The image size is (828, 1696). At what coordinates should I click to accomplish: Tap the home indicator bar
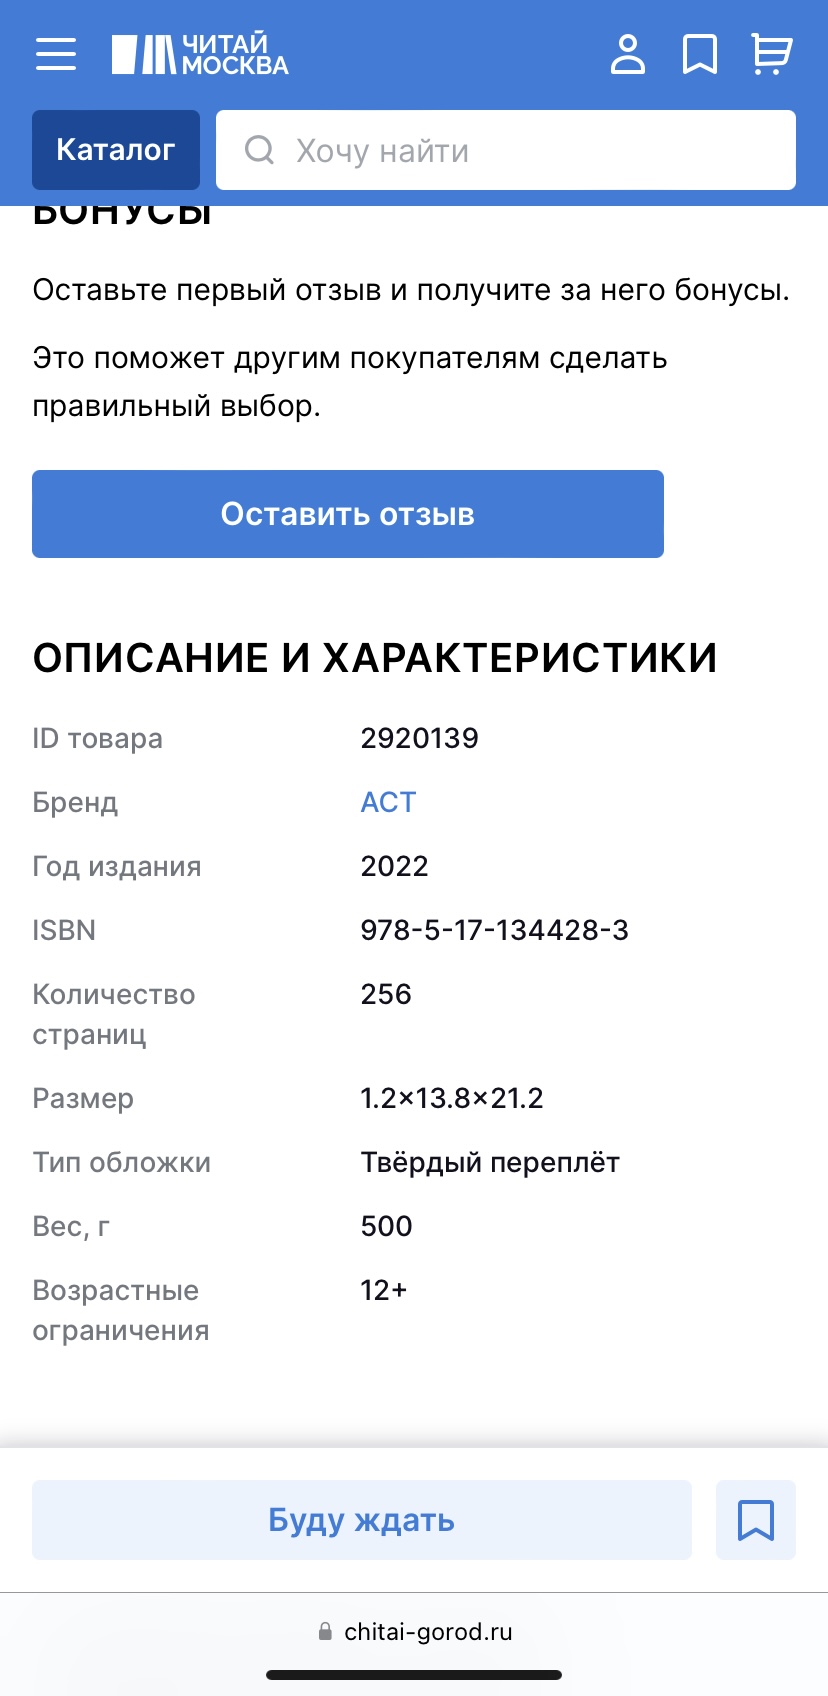pos(414,1675)
